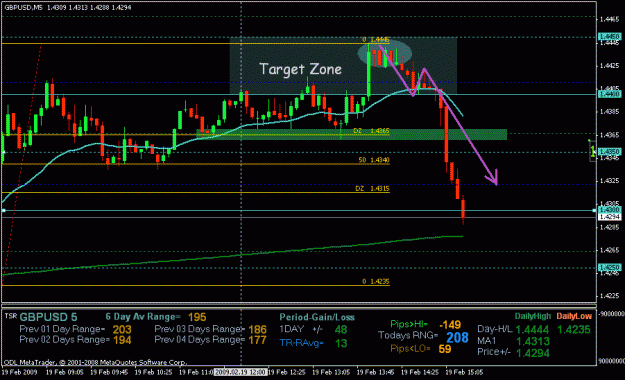This screenshot has width=625, height=380.
Task: Click the '19 Feb 13:45' time axis label
Action: click(375, 372)
